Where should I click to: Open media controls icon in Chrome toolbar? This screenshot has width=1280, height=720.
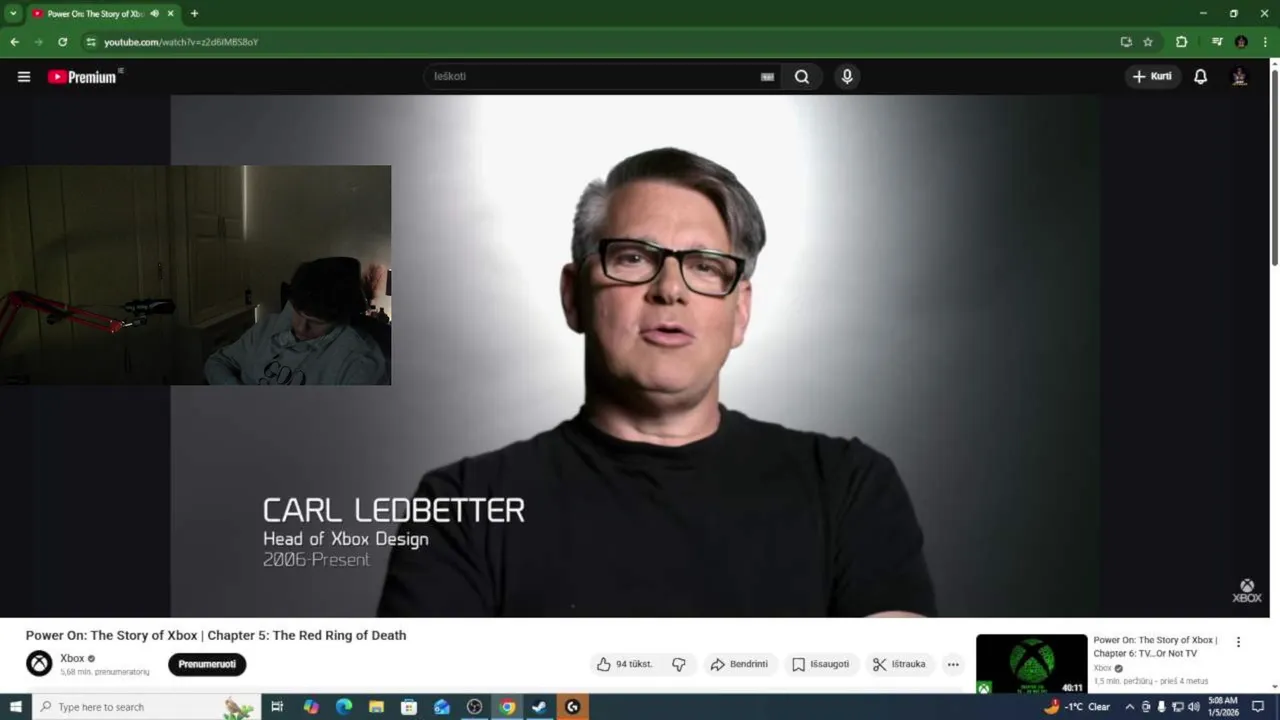pos(1217,42)
